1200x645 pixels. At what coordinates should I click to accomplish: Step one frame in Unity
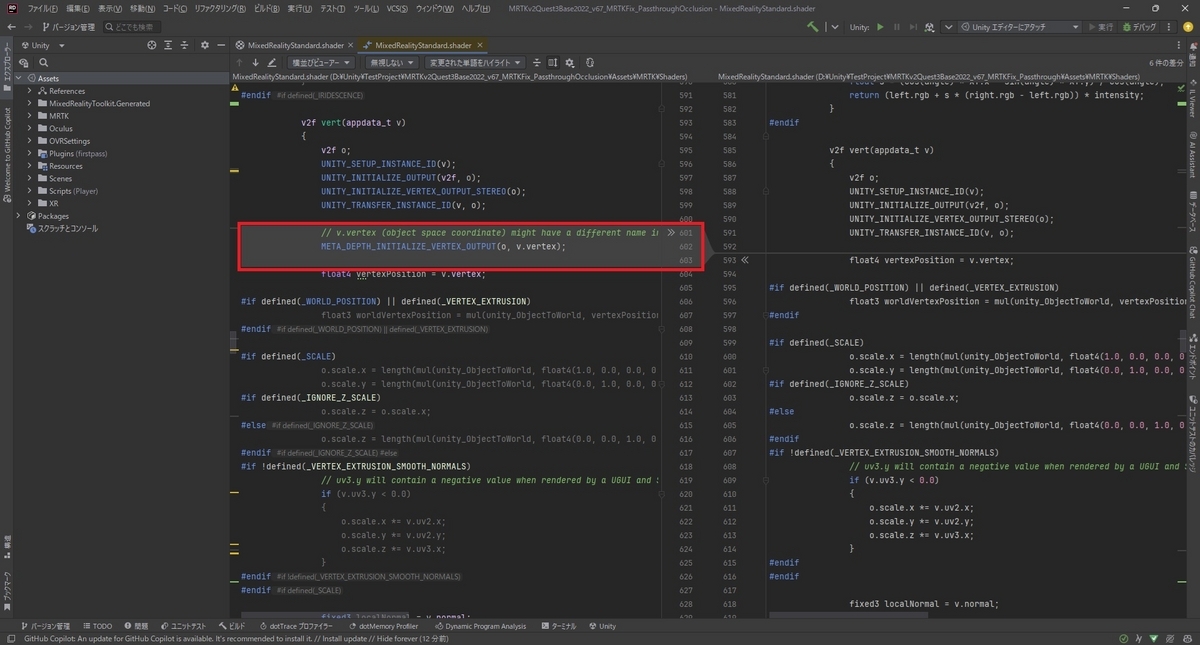click(x=914, y=27)
